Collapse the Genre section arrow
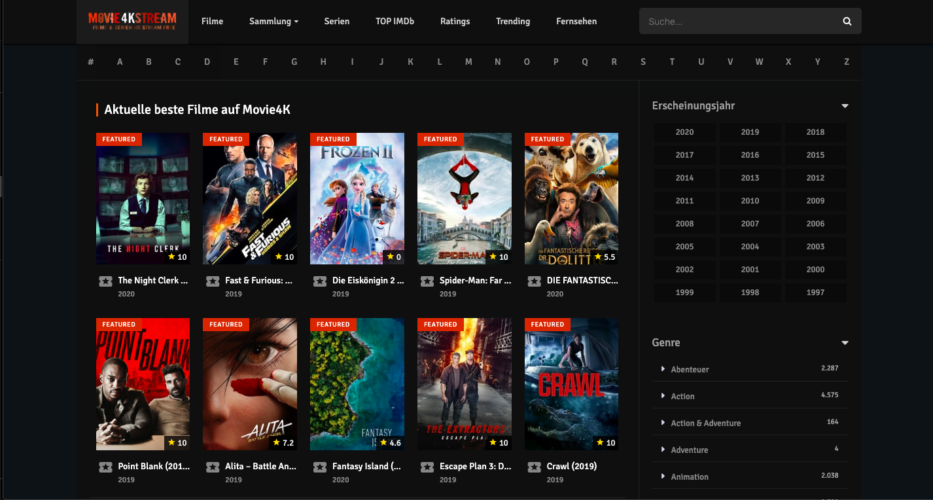The height and width of the screenshot is (500, 933). [x=844, y=343]
